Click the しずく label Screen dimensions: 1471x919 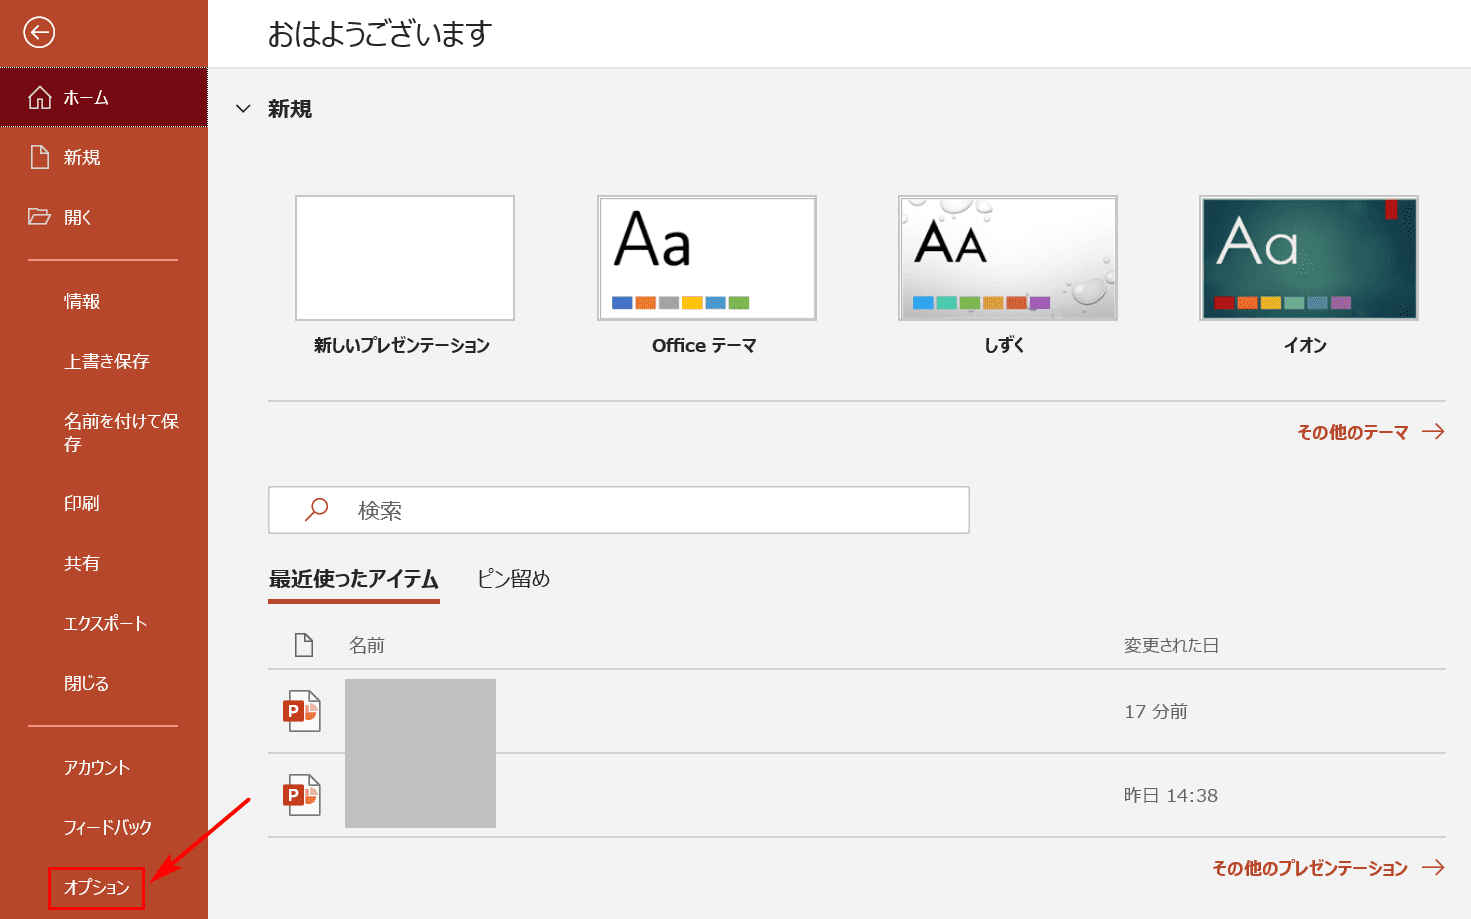[x=1005, y=345]
